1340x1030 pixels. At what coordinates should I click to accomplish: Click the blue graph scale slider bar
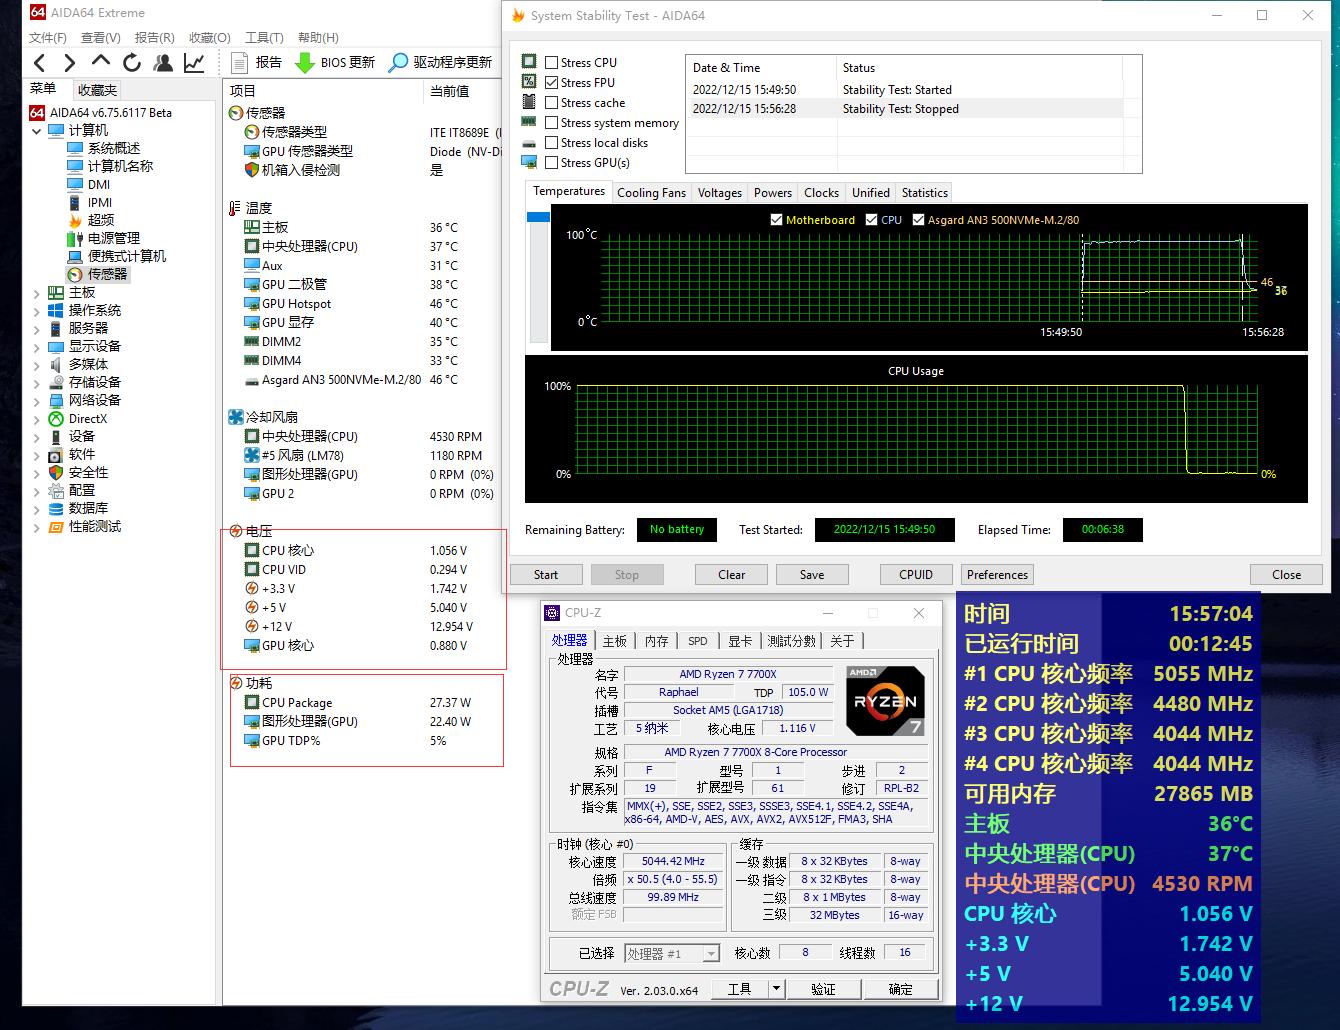tap(538, 217)
